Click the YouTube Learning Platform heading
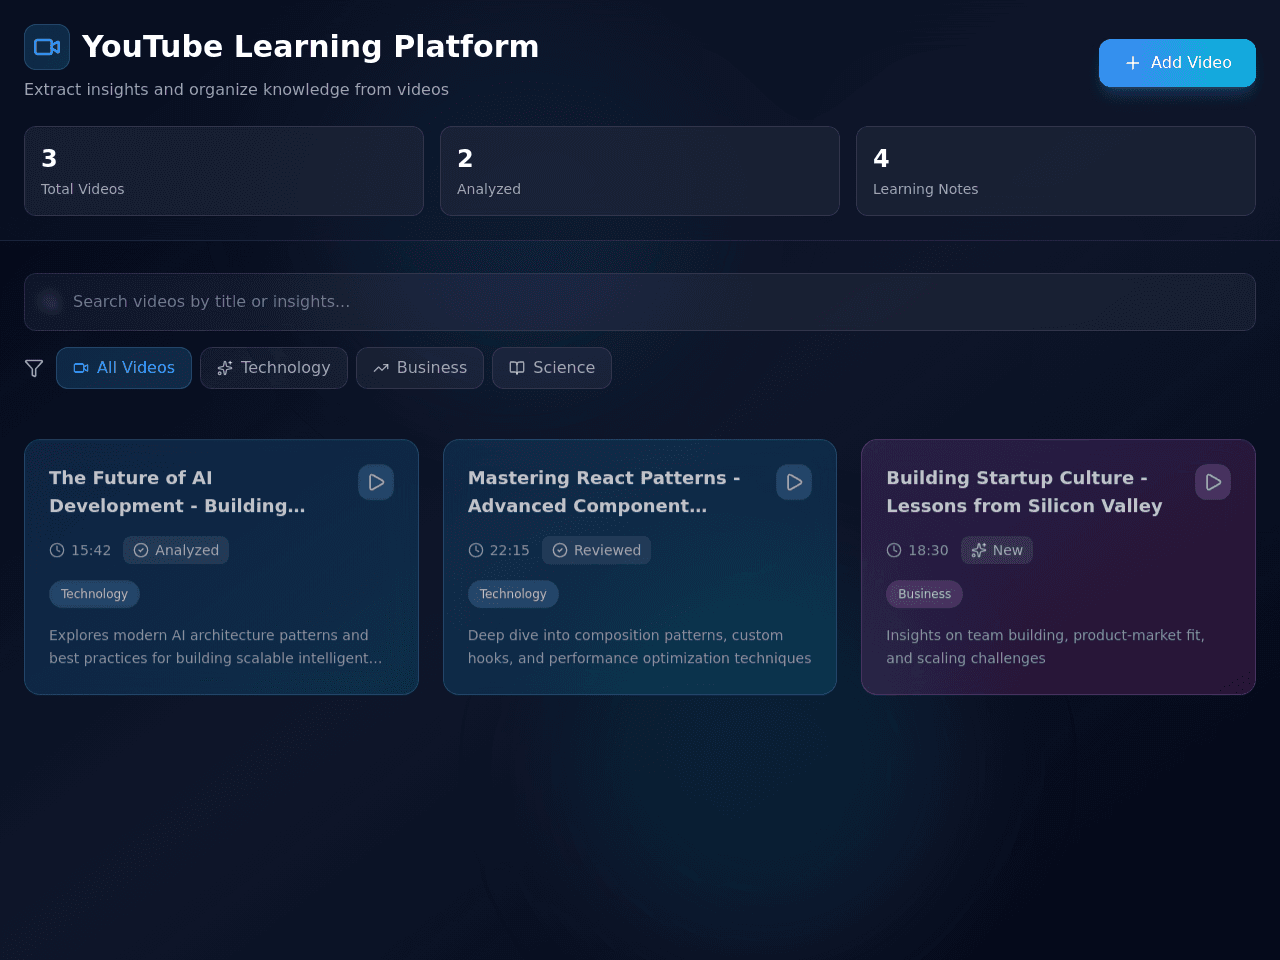The height and width of the screenshot is (960, 1280). pyautogui.click(x=310, y=47)
